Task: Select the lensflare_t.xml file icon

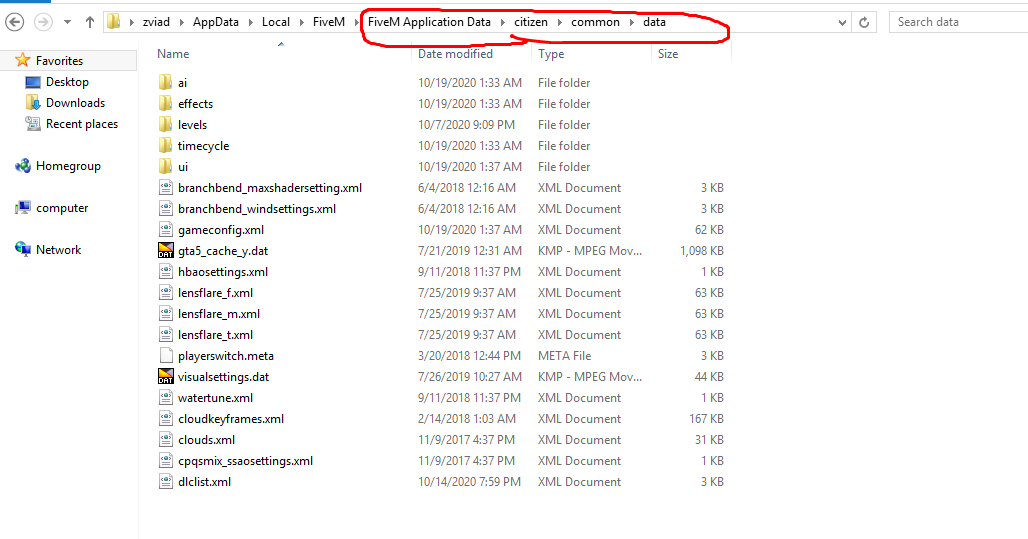Action: coord(166,334)
